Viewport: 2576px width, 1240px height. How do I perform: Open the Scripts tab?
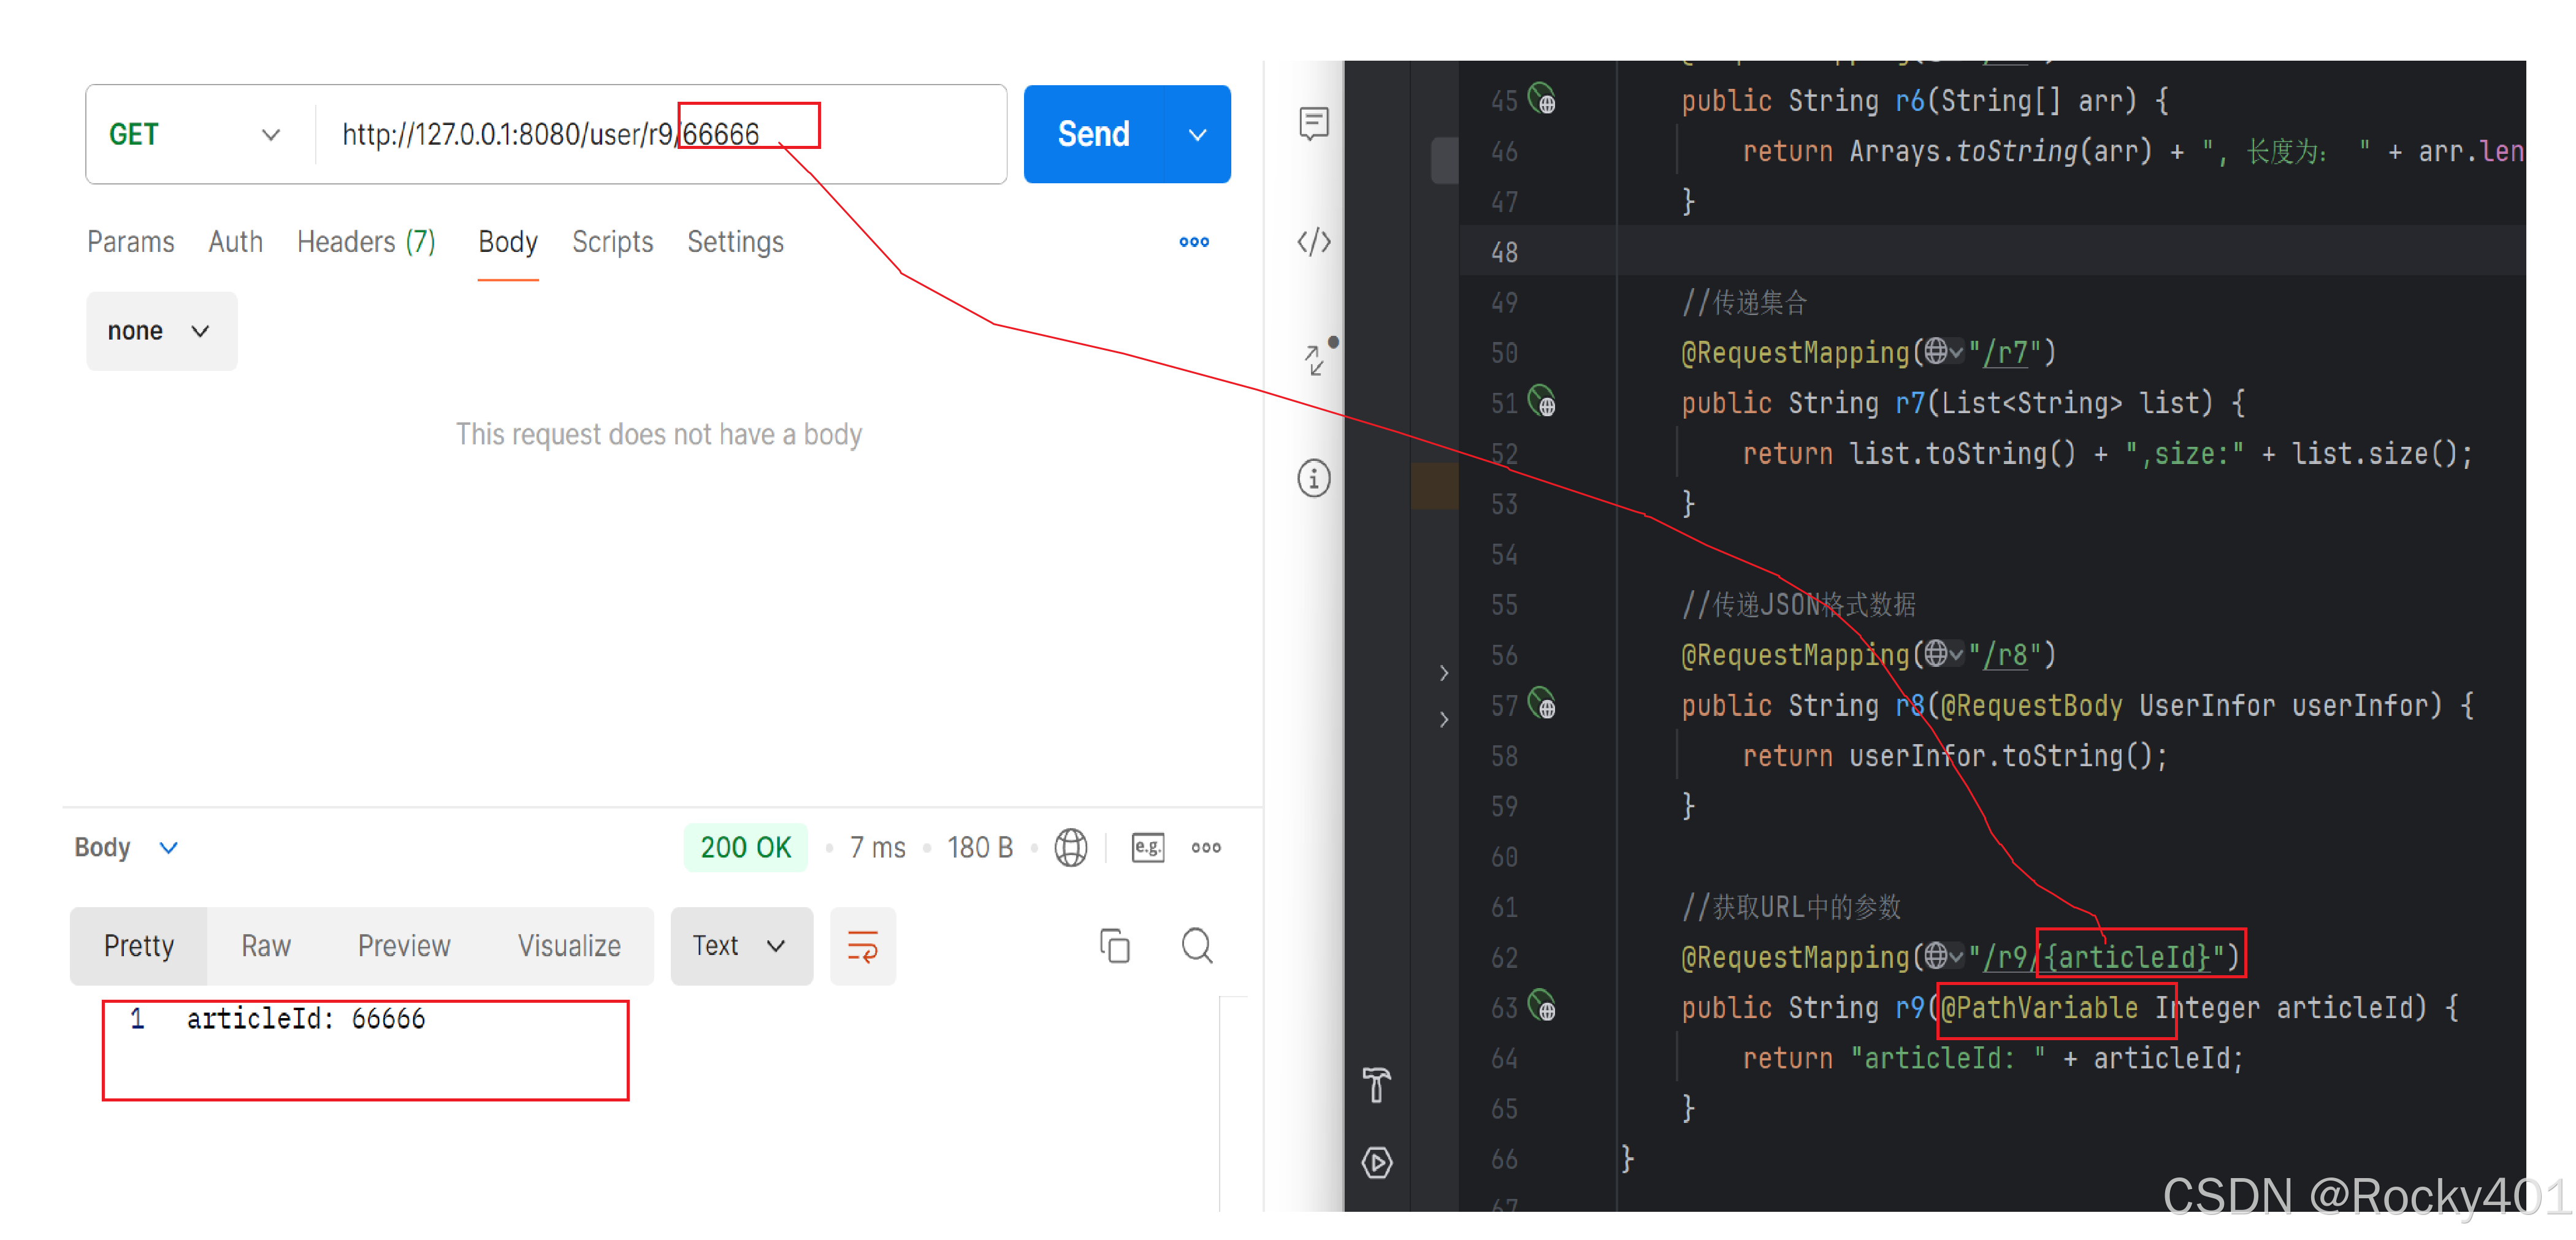coord(612,242)
